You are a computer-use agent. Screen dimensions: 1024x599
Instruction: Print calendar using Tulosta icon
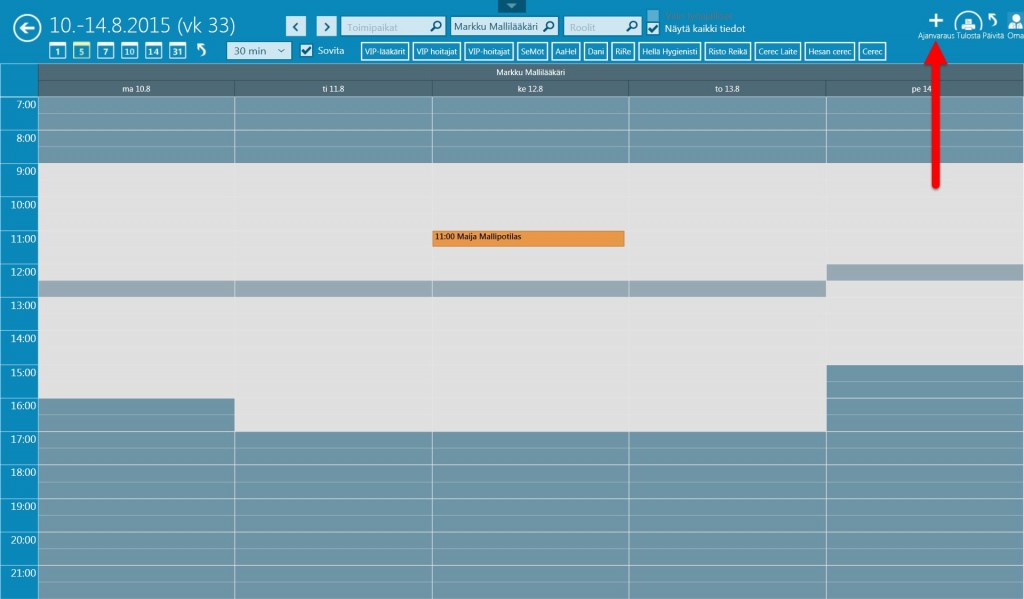pos(968,22)
